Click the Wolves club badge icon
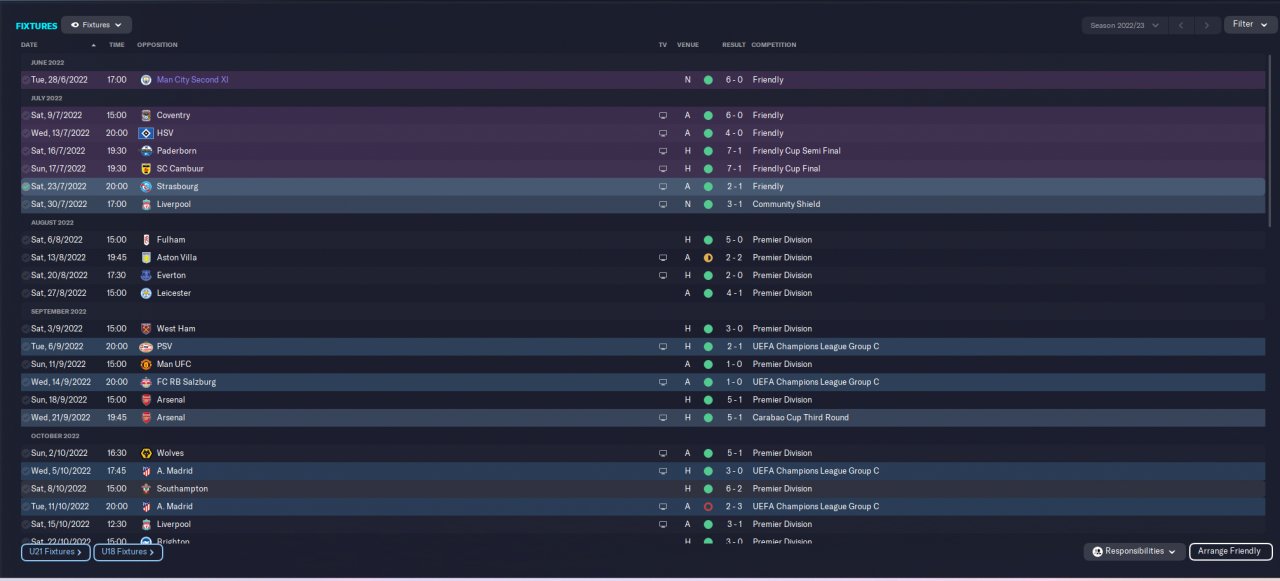This screenshot has height=581, width=1280. coord(146,453)
